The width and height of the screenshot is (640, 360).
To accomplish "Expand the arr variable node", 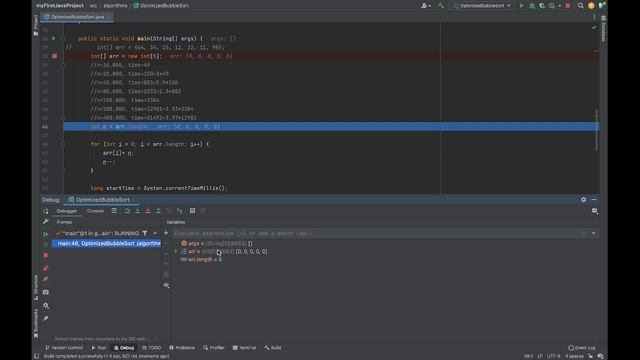I will 176,251.
